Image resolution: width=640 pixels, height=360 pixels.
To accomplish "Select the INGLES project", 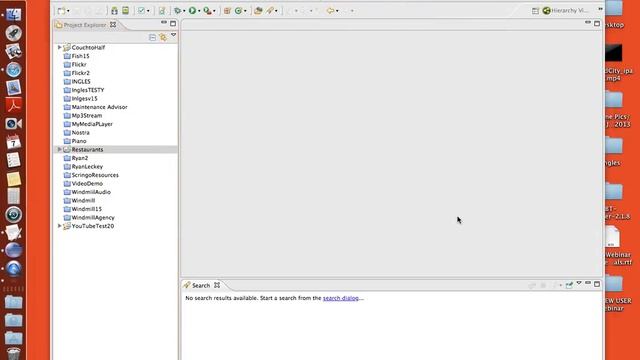I will pos(77,82).
